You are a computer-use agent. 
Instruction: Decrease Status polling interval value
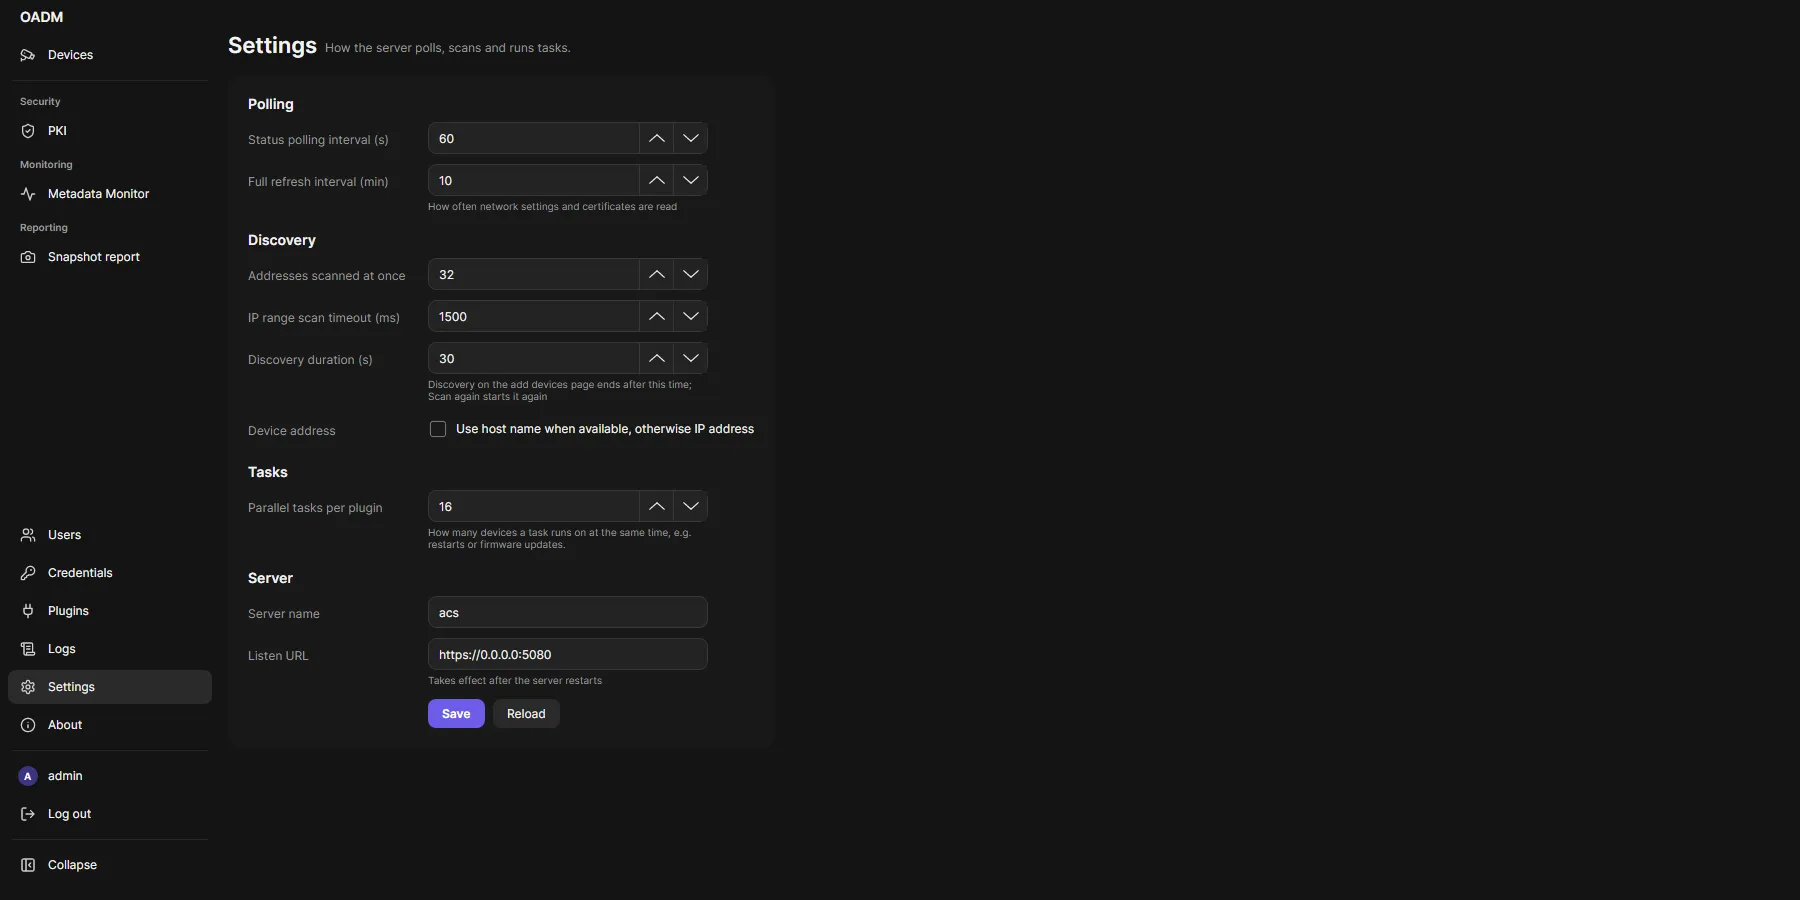pos(691,138)
